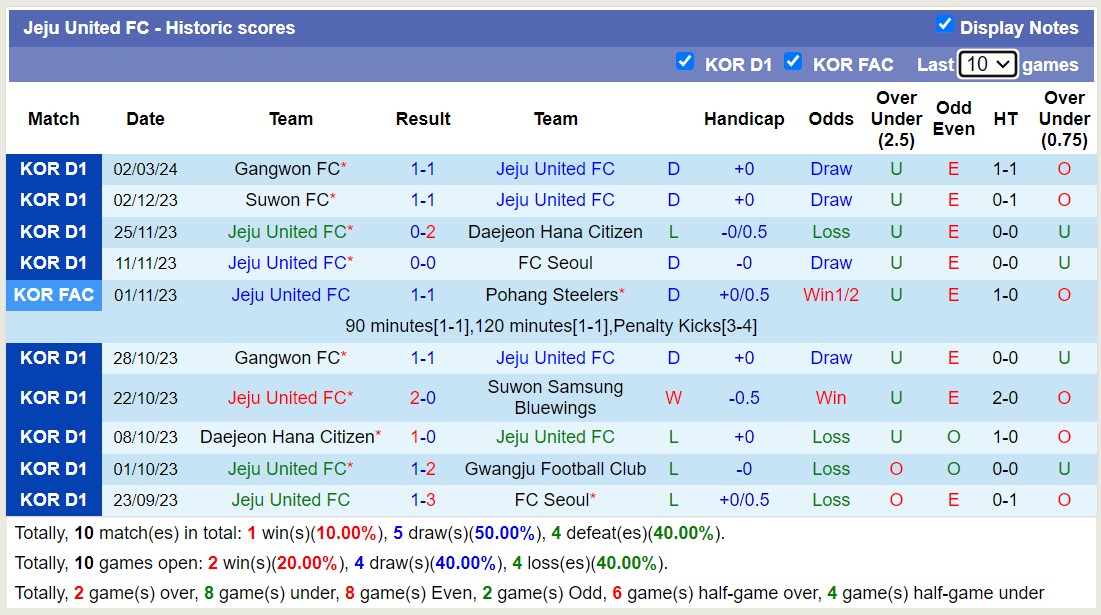Click the Handicap column header
The width and height of the screenshot is (1101, 615).
click(745, 118)
